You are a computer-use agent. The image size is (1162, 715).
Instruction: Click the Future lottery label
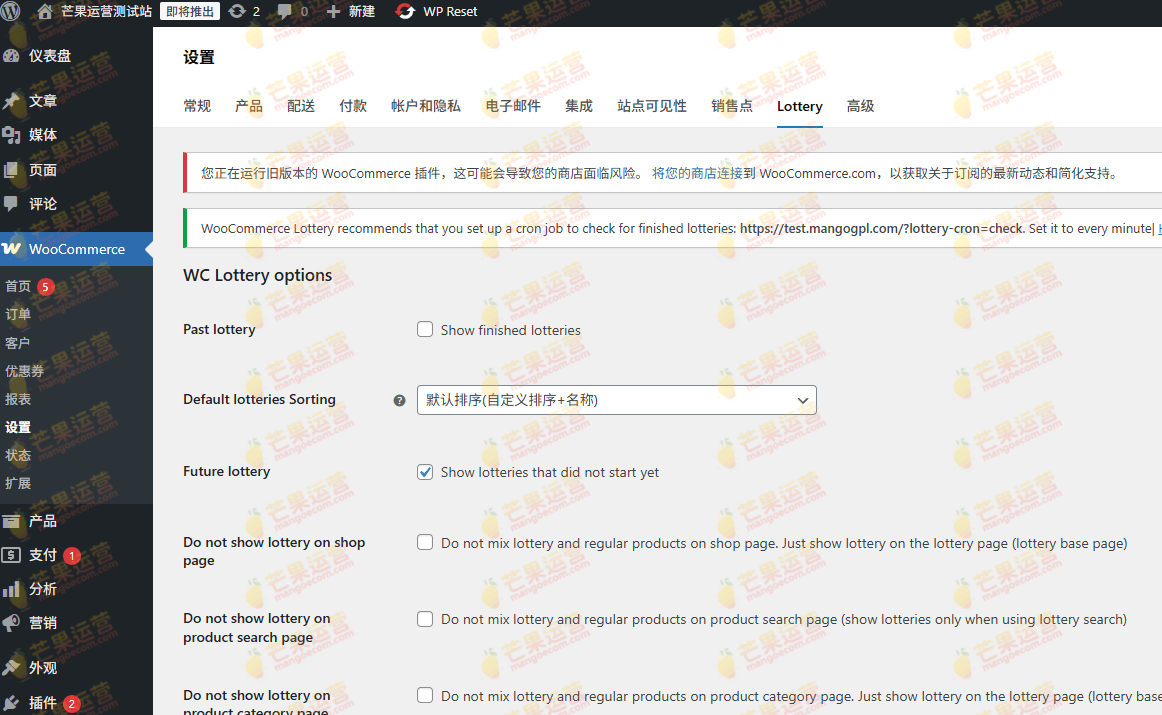(226, 471)
